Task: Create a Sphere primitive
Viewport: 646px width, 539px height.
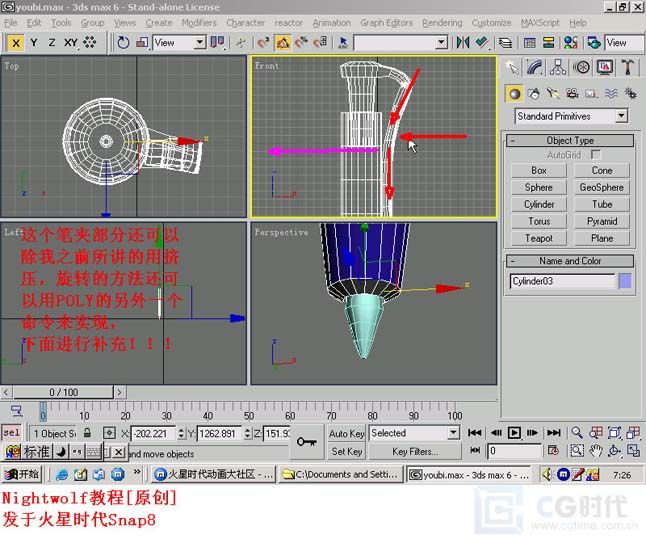Action: tap(539, 187)
